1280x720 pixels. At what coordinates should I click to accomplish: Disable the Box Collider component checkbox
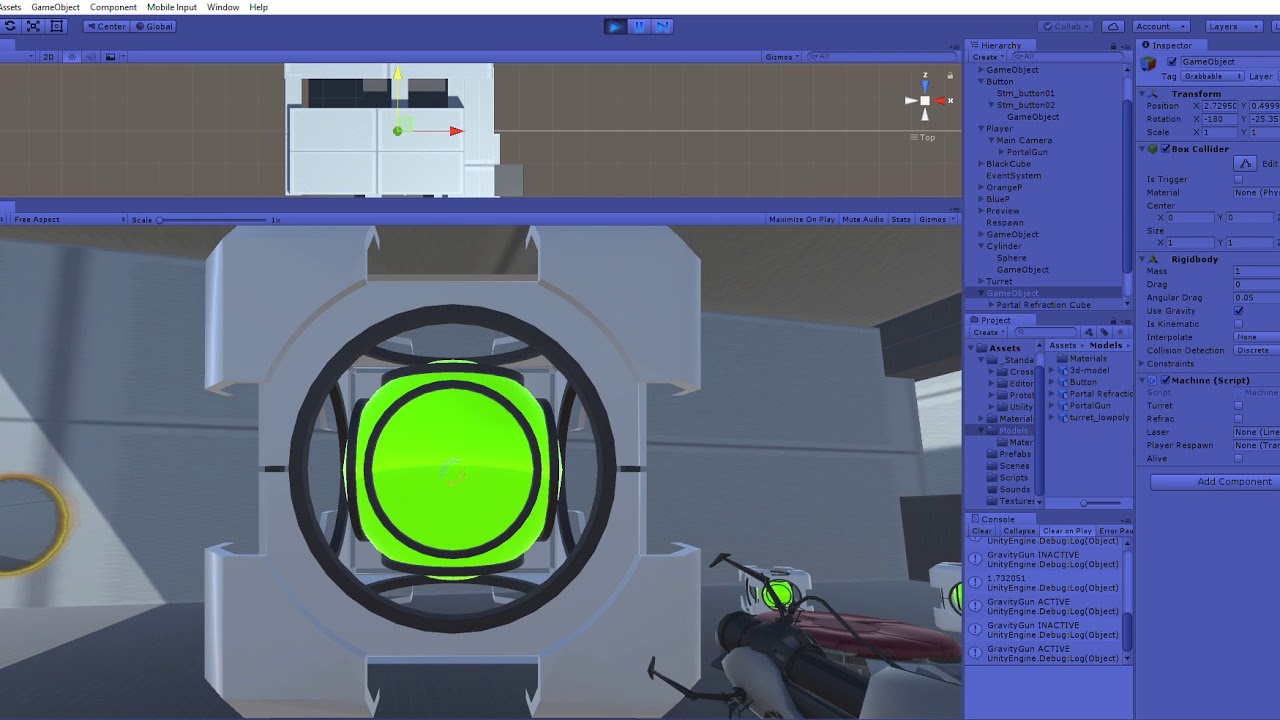click(x=1165, y=149)
